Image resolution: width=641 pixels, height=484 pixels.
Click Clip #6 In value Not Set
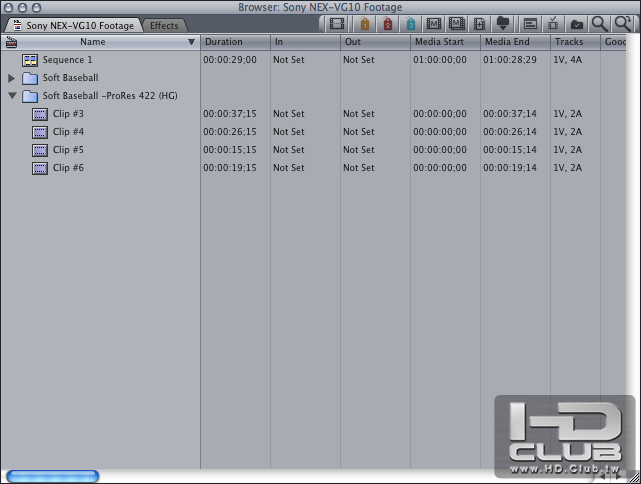pos(289,168)
